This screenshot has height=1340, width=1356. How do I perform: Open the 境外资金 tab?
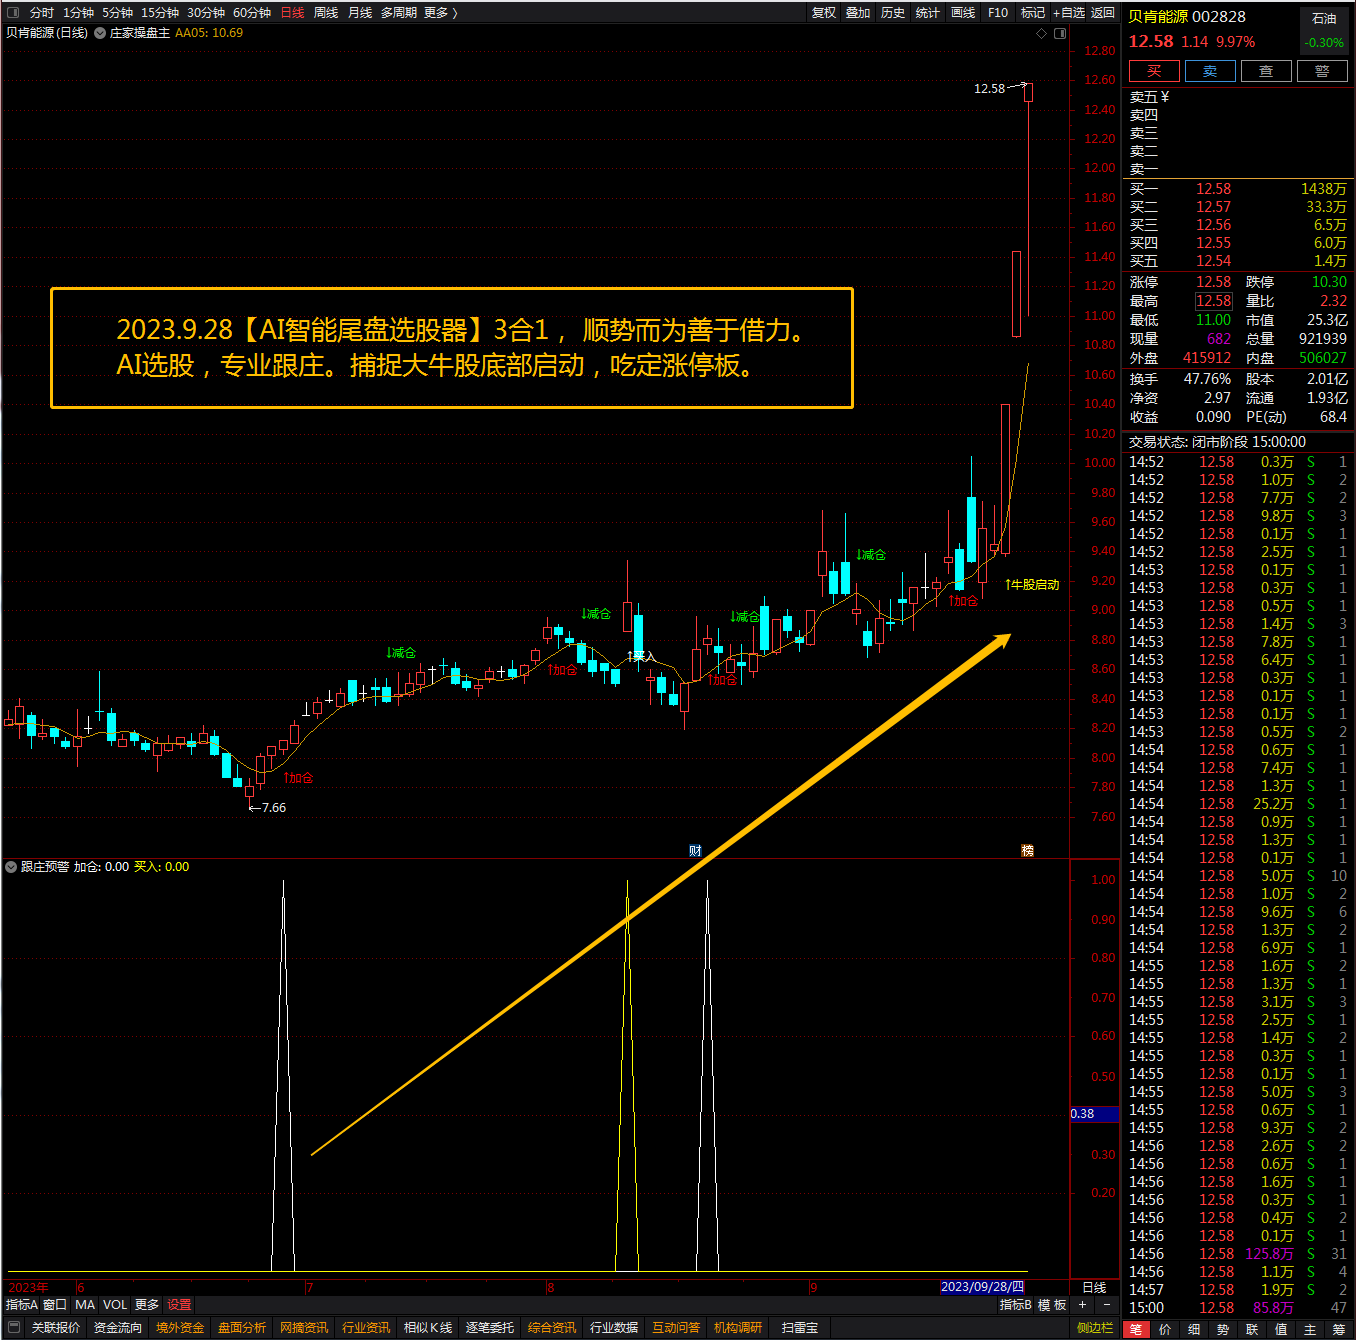[180, 1328]
